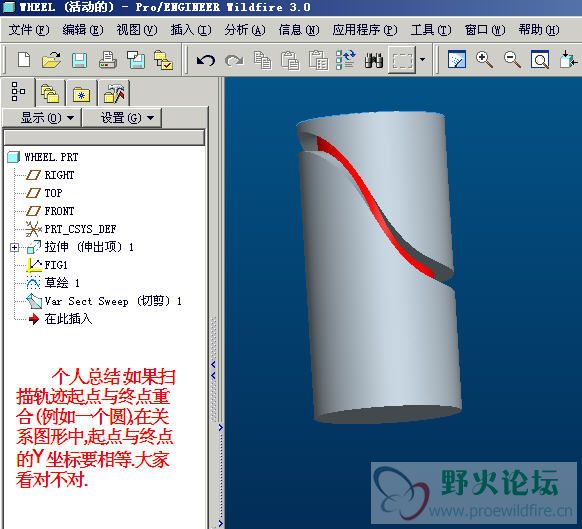Open the 信息(N) menu
Screen dimensions: 582x529
(x=299, y=30)
